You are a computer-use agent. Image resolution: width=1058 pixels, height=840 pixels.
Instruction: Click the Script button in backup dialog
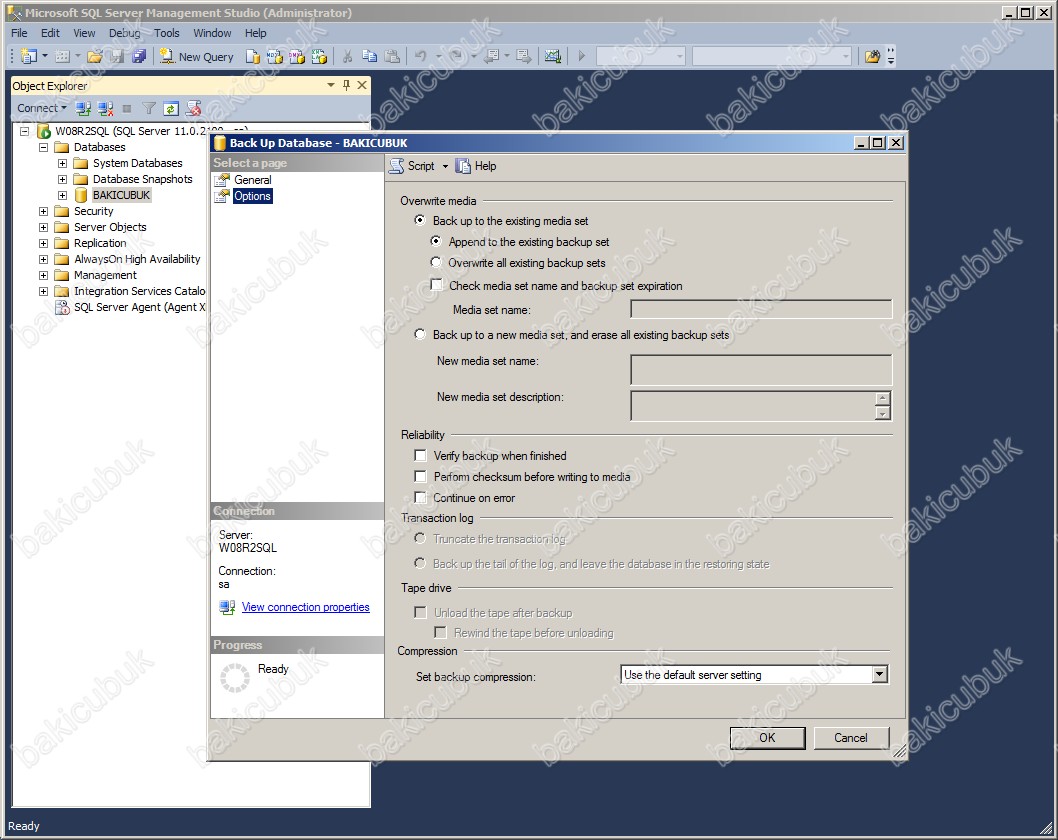412,166
